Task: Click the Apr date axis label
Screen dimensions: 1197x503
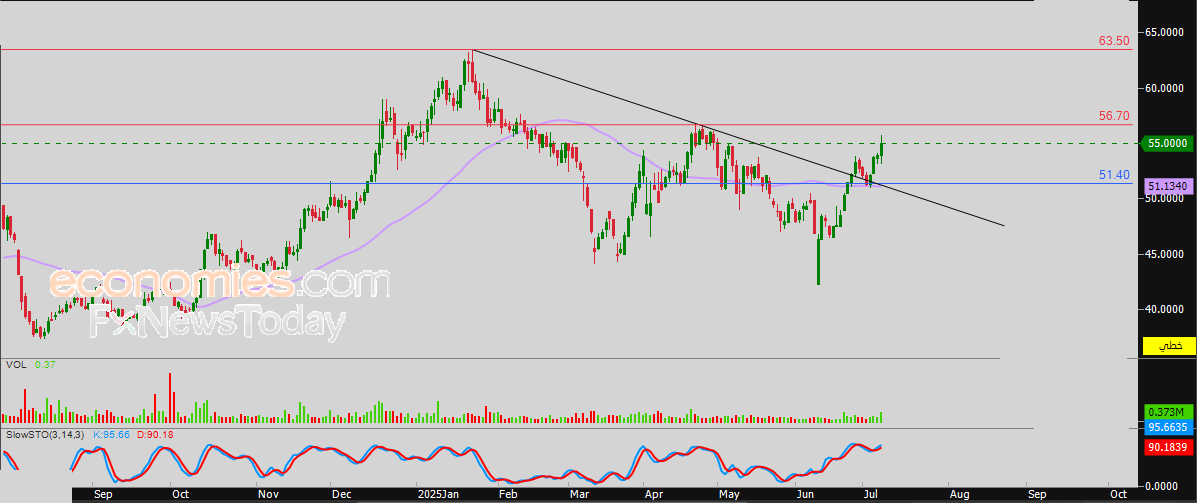Action: (653, 494)
